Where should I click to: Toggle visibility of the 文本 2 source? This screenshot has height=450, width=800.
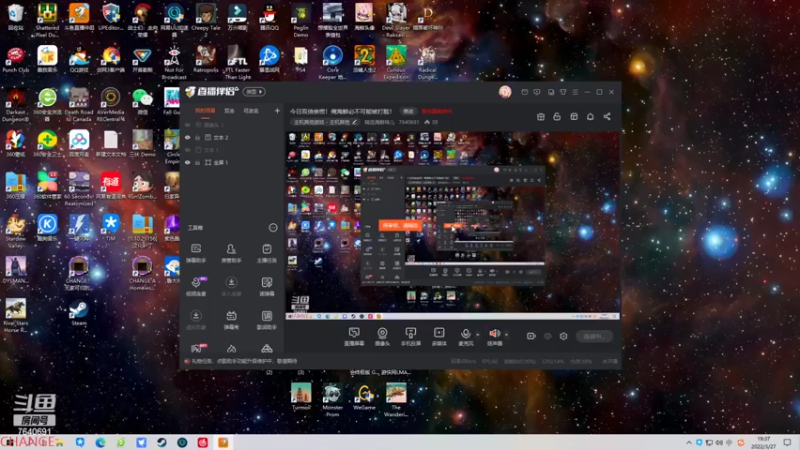[x=188, y=138]
